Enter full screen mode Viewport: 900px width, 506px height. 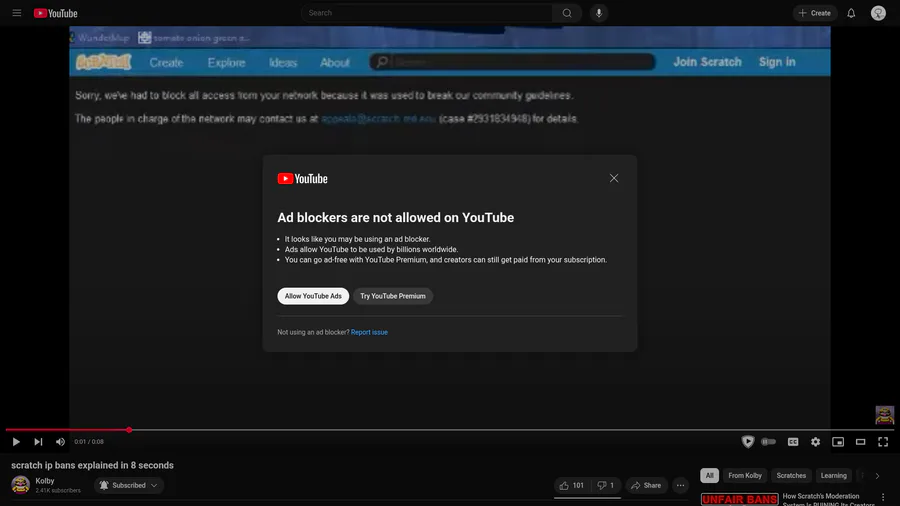click(x=883, y=442)
